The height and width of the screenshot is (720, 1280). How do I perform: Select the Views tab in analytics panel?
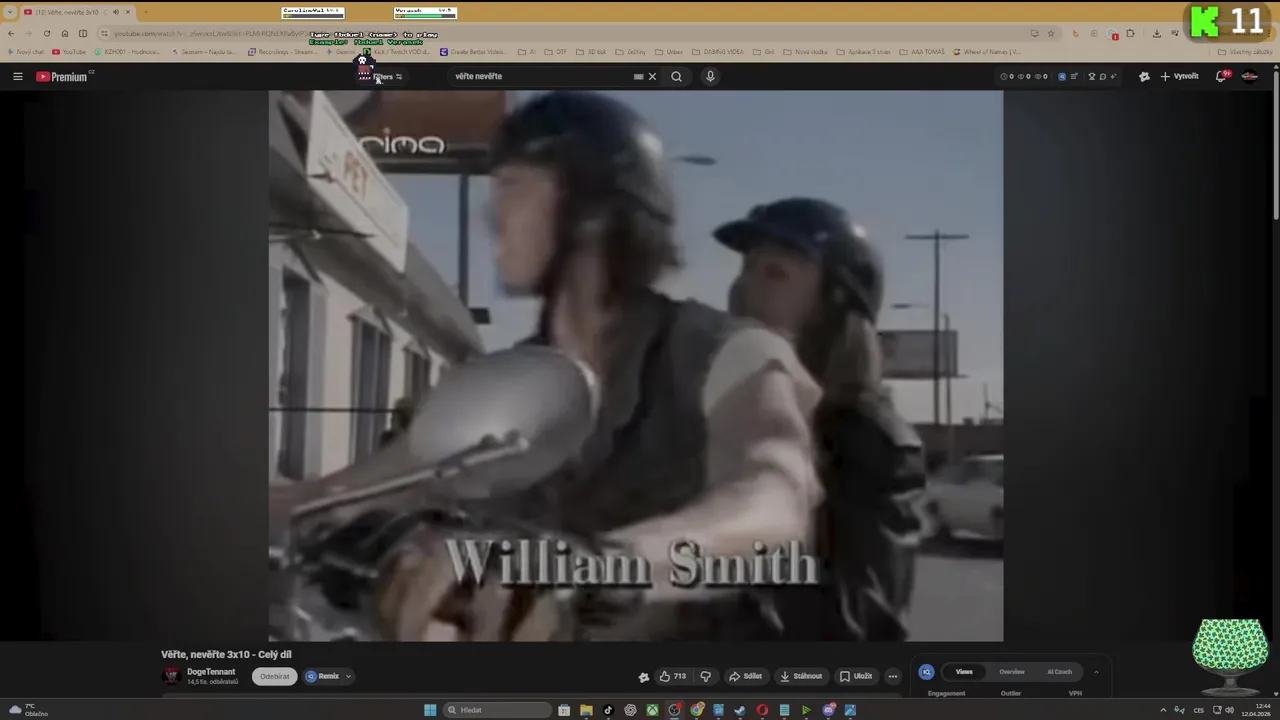point(964,672)
